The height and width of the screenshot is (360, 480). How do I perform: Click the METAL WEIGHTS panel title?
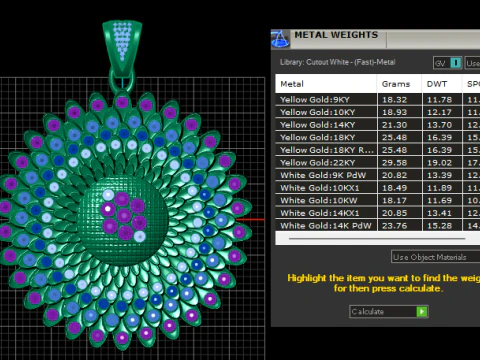336,35
